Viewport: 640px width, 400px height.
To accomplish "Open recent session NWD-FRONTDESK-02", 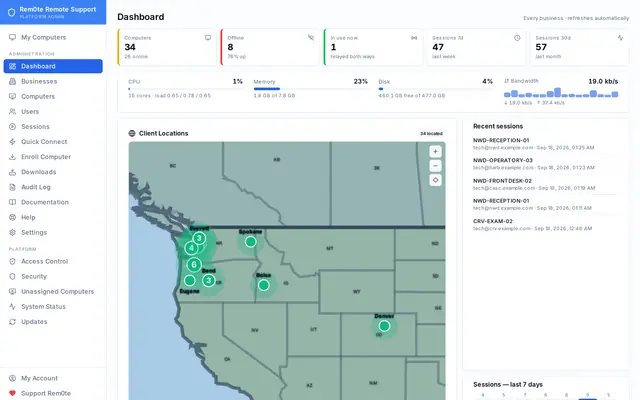I will pos(545,184).
